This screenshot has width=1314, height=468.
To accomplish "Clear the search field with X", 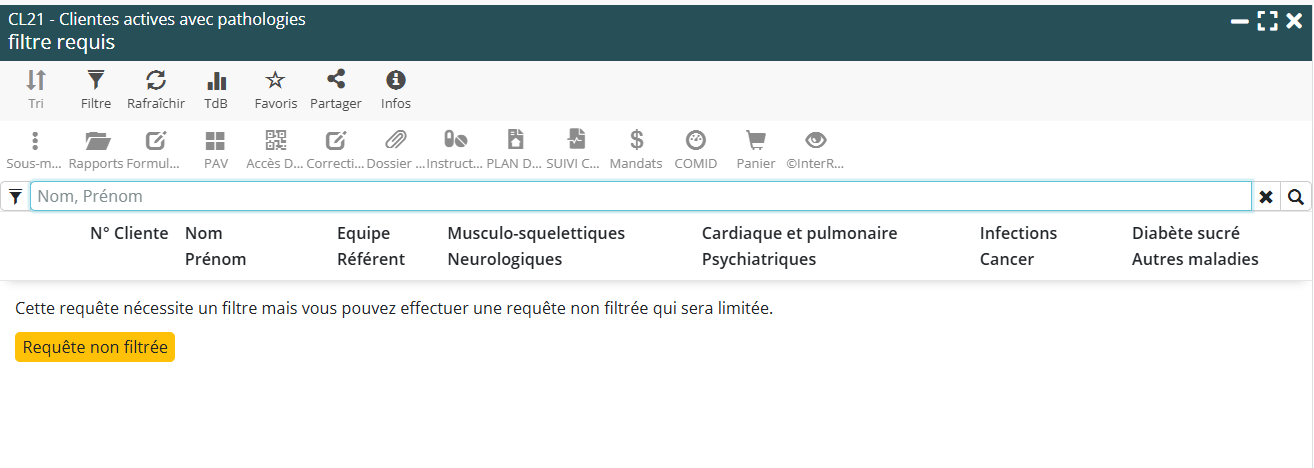I will [1266, 197].
